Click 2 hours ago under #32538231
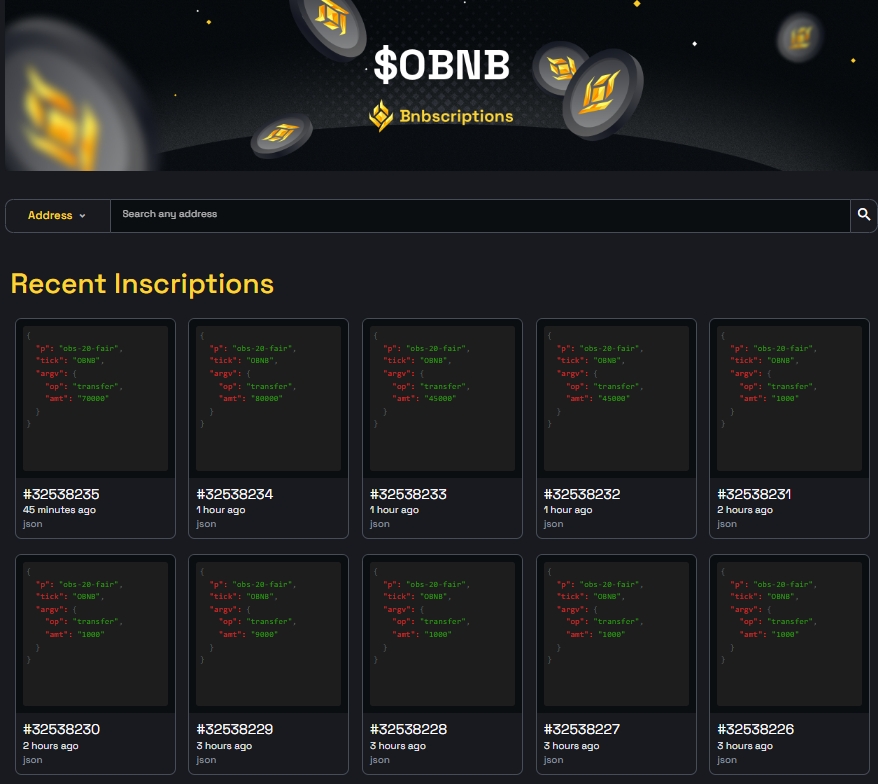 coord(745,510)
